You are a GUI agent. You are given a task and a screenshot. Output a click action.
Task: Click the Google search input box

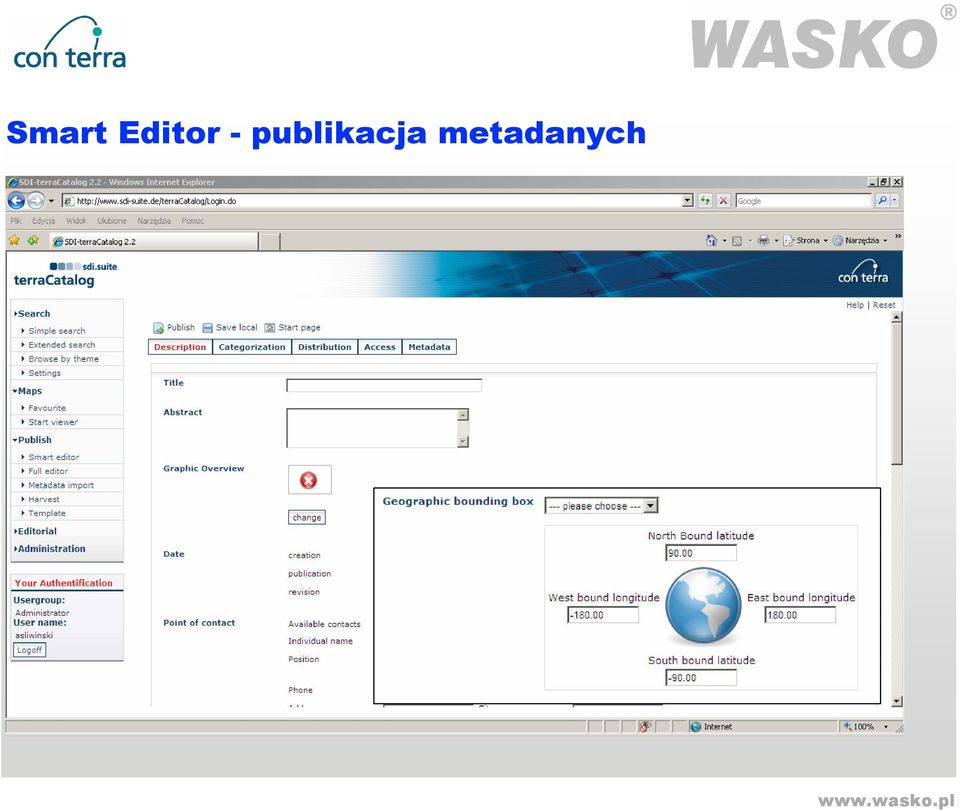click(x=803, y=200)
